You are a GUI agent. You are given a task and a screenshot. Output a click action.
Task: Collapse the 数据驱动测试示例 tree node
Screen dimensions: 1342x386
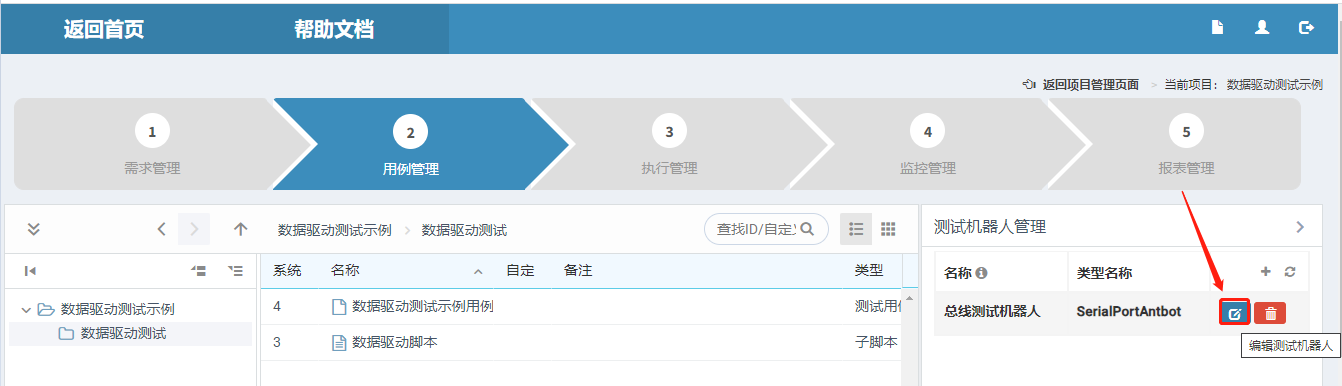point(26,310)
